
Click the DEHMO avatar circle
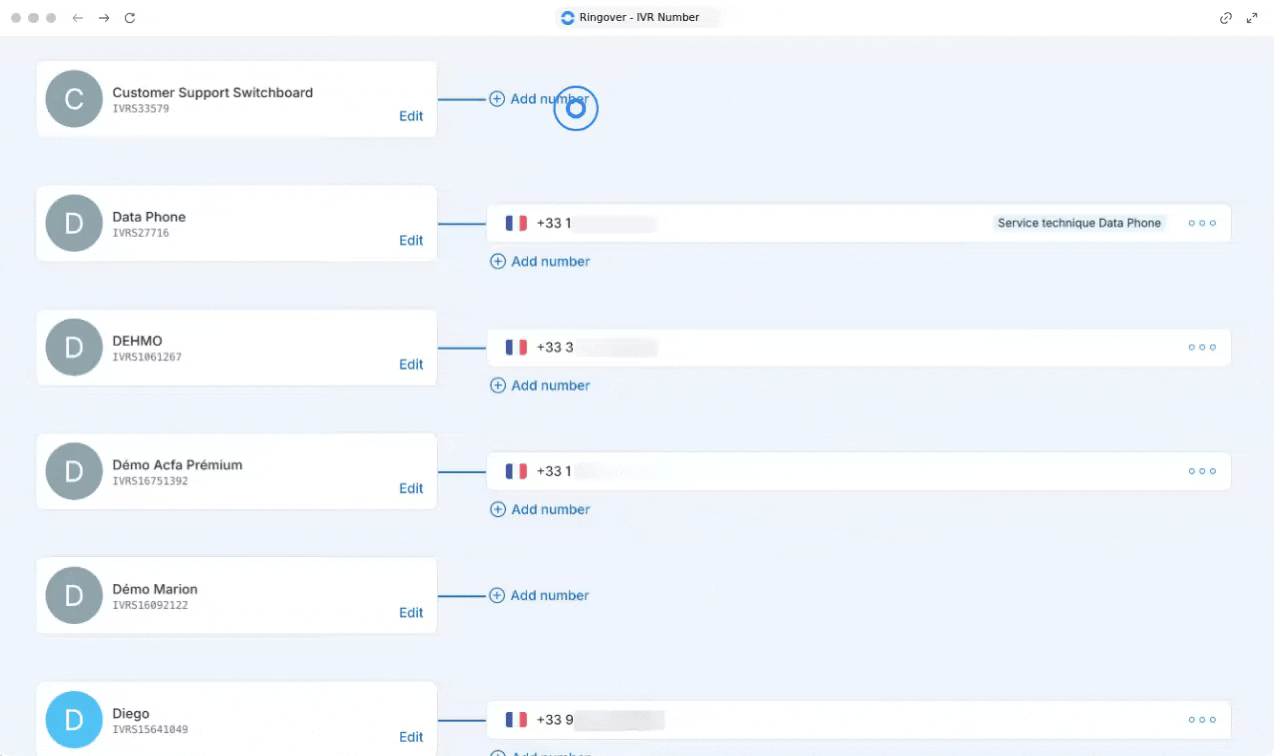74,347
